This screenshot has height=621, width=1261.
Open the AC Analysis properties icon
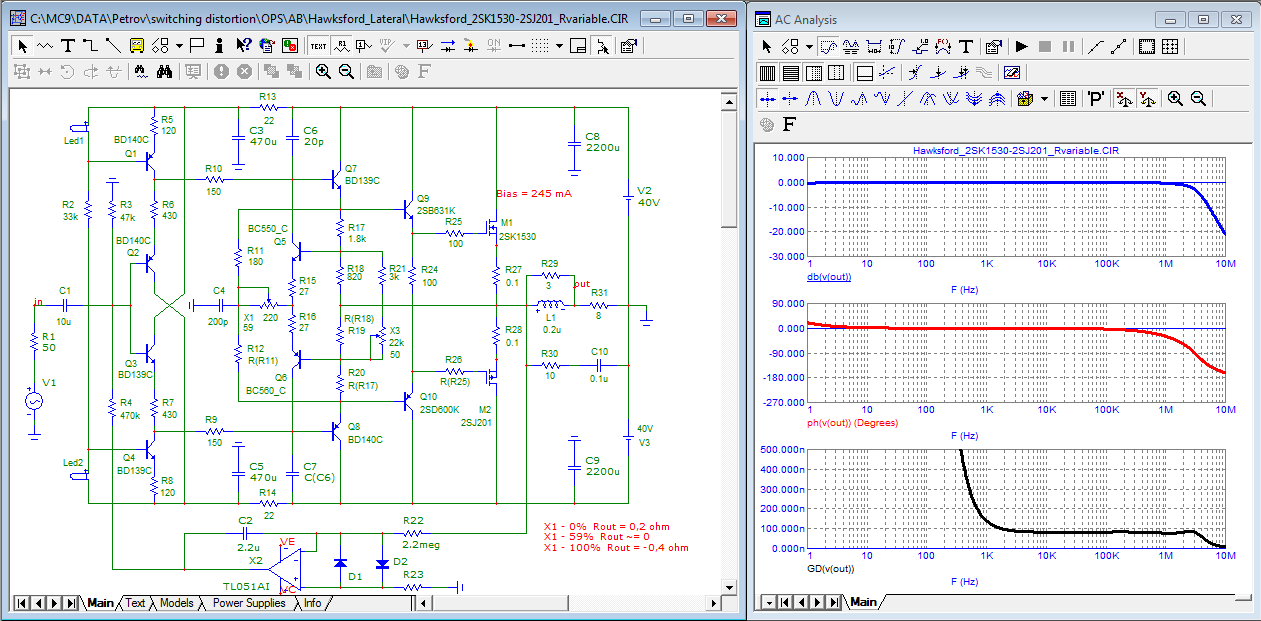pos(993,46)
